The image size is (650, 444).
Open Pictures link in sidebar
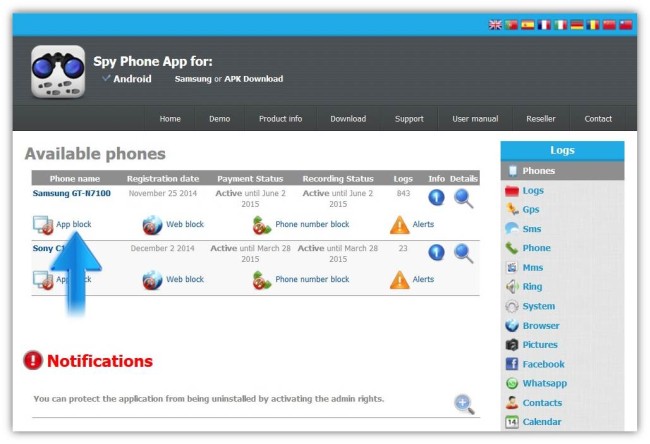tap(540, 345)
